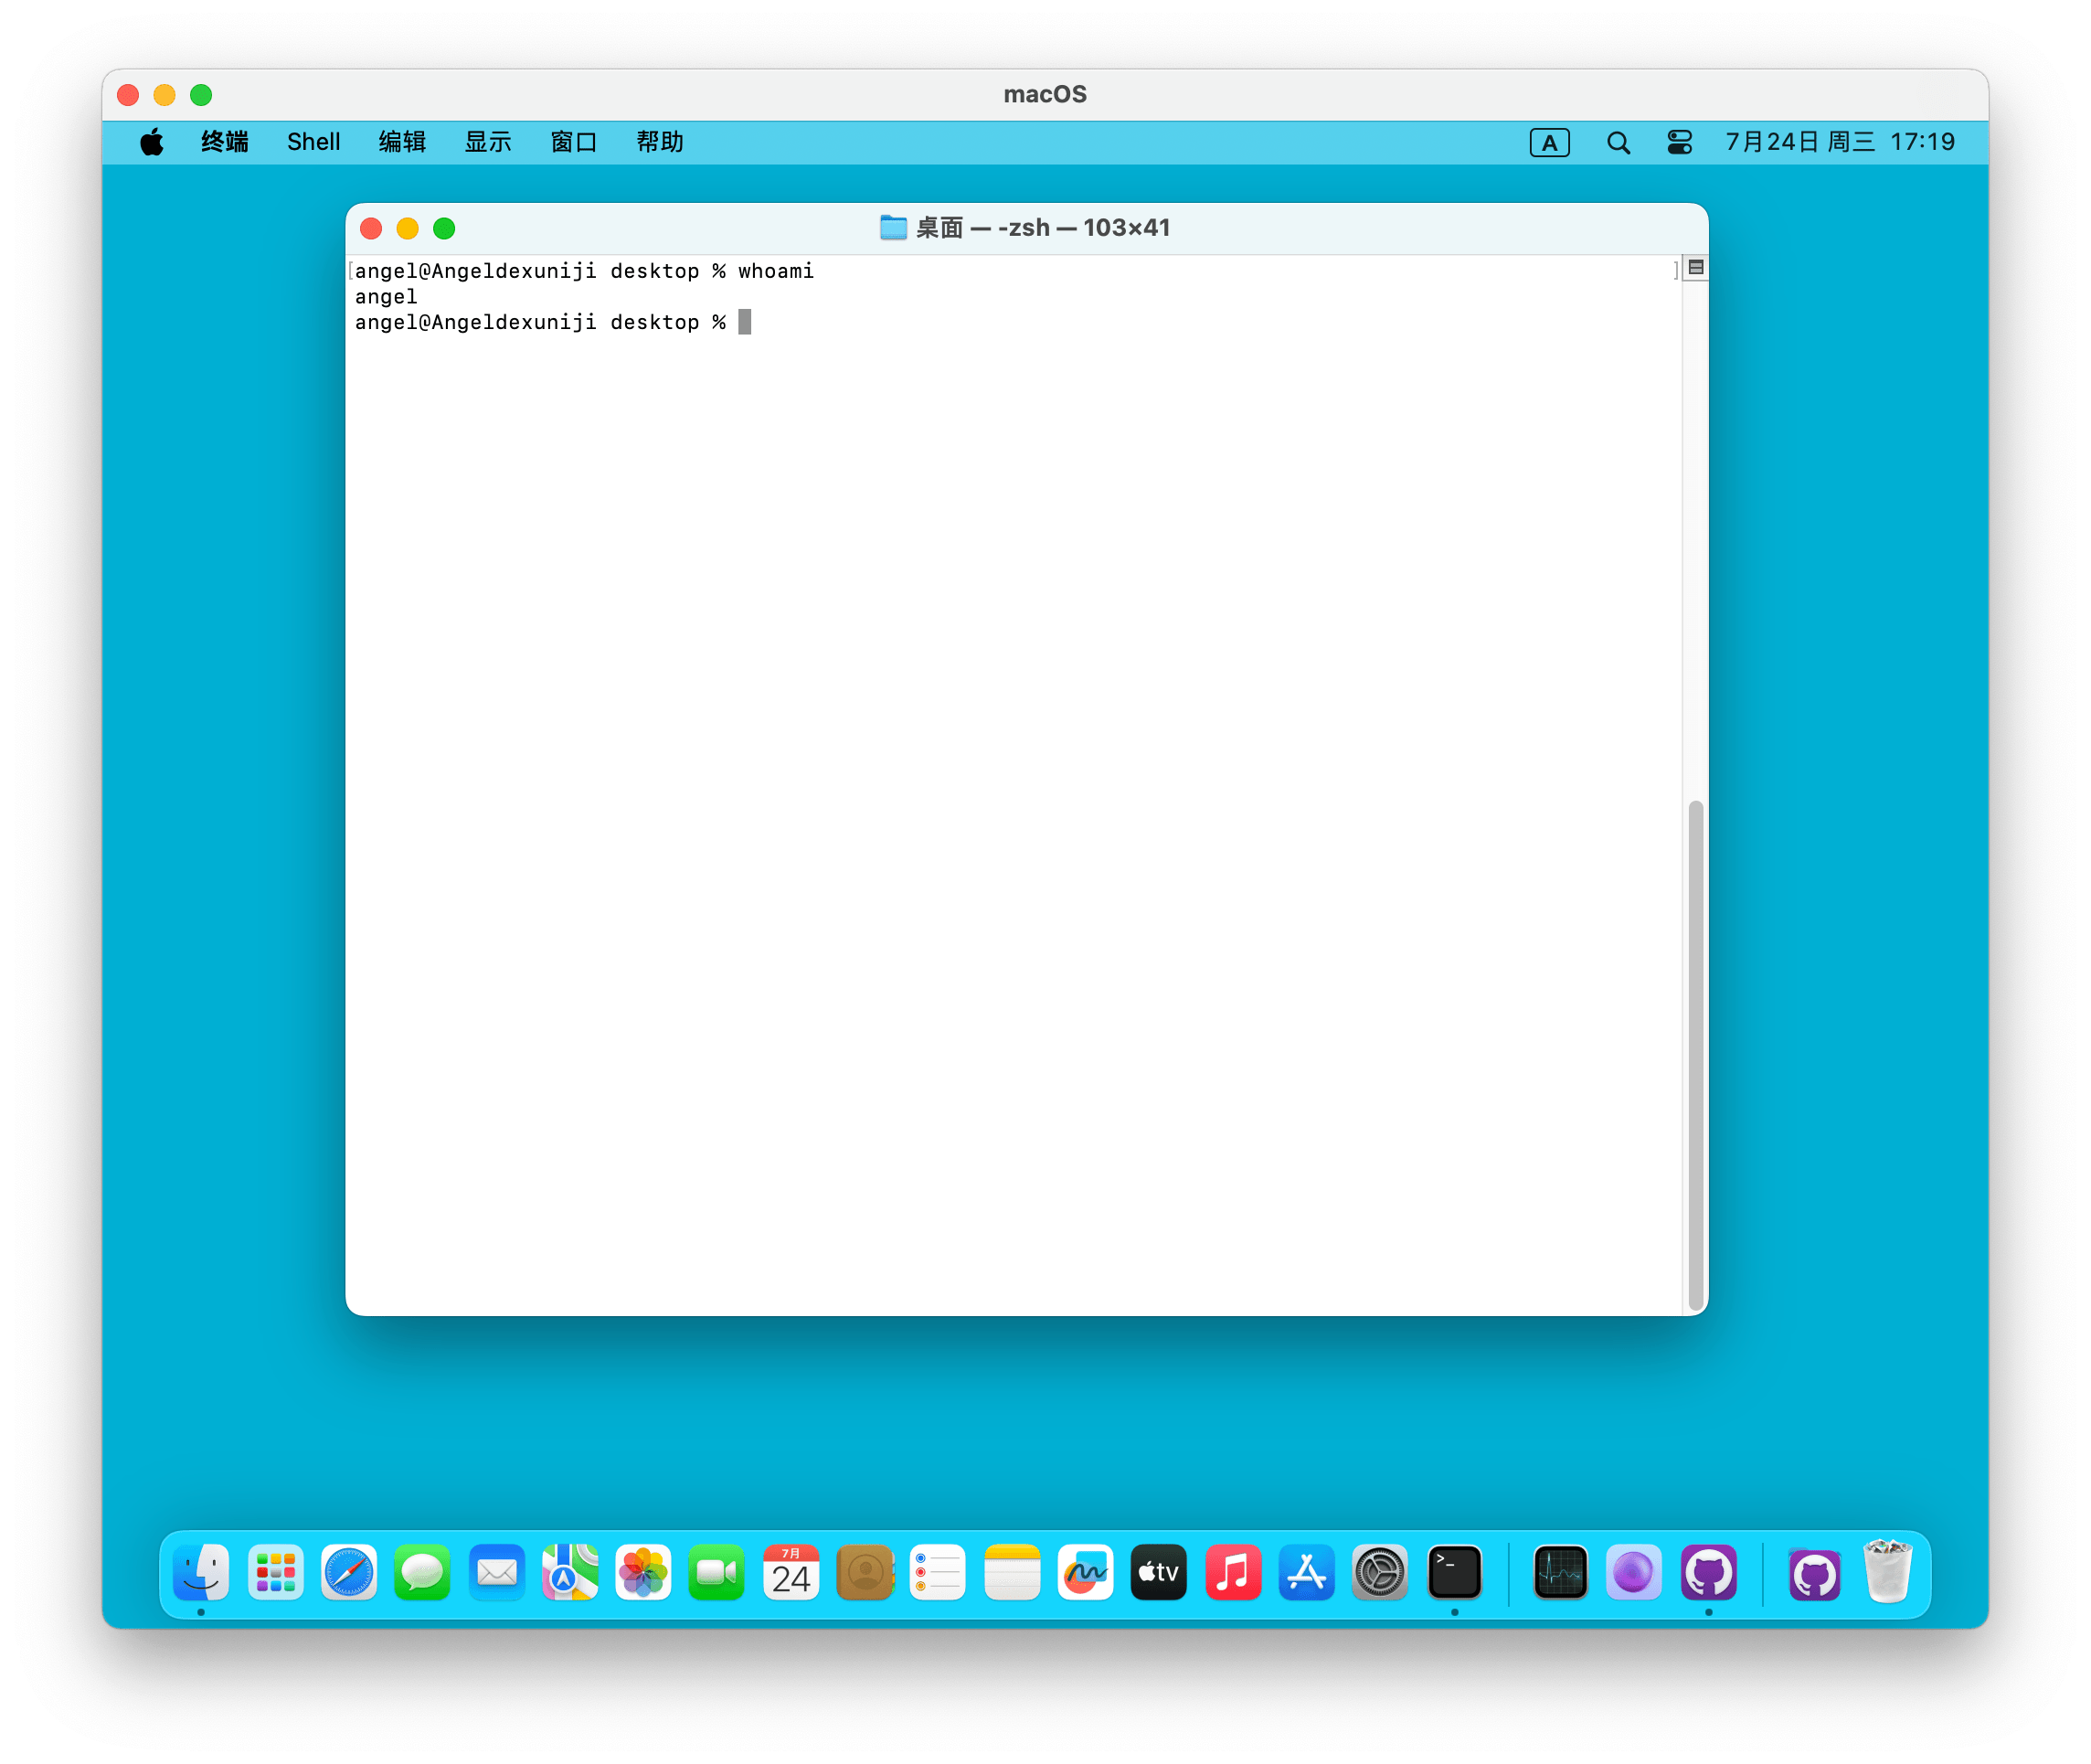Open the Shell menu

tap(313, 143)
